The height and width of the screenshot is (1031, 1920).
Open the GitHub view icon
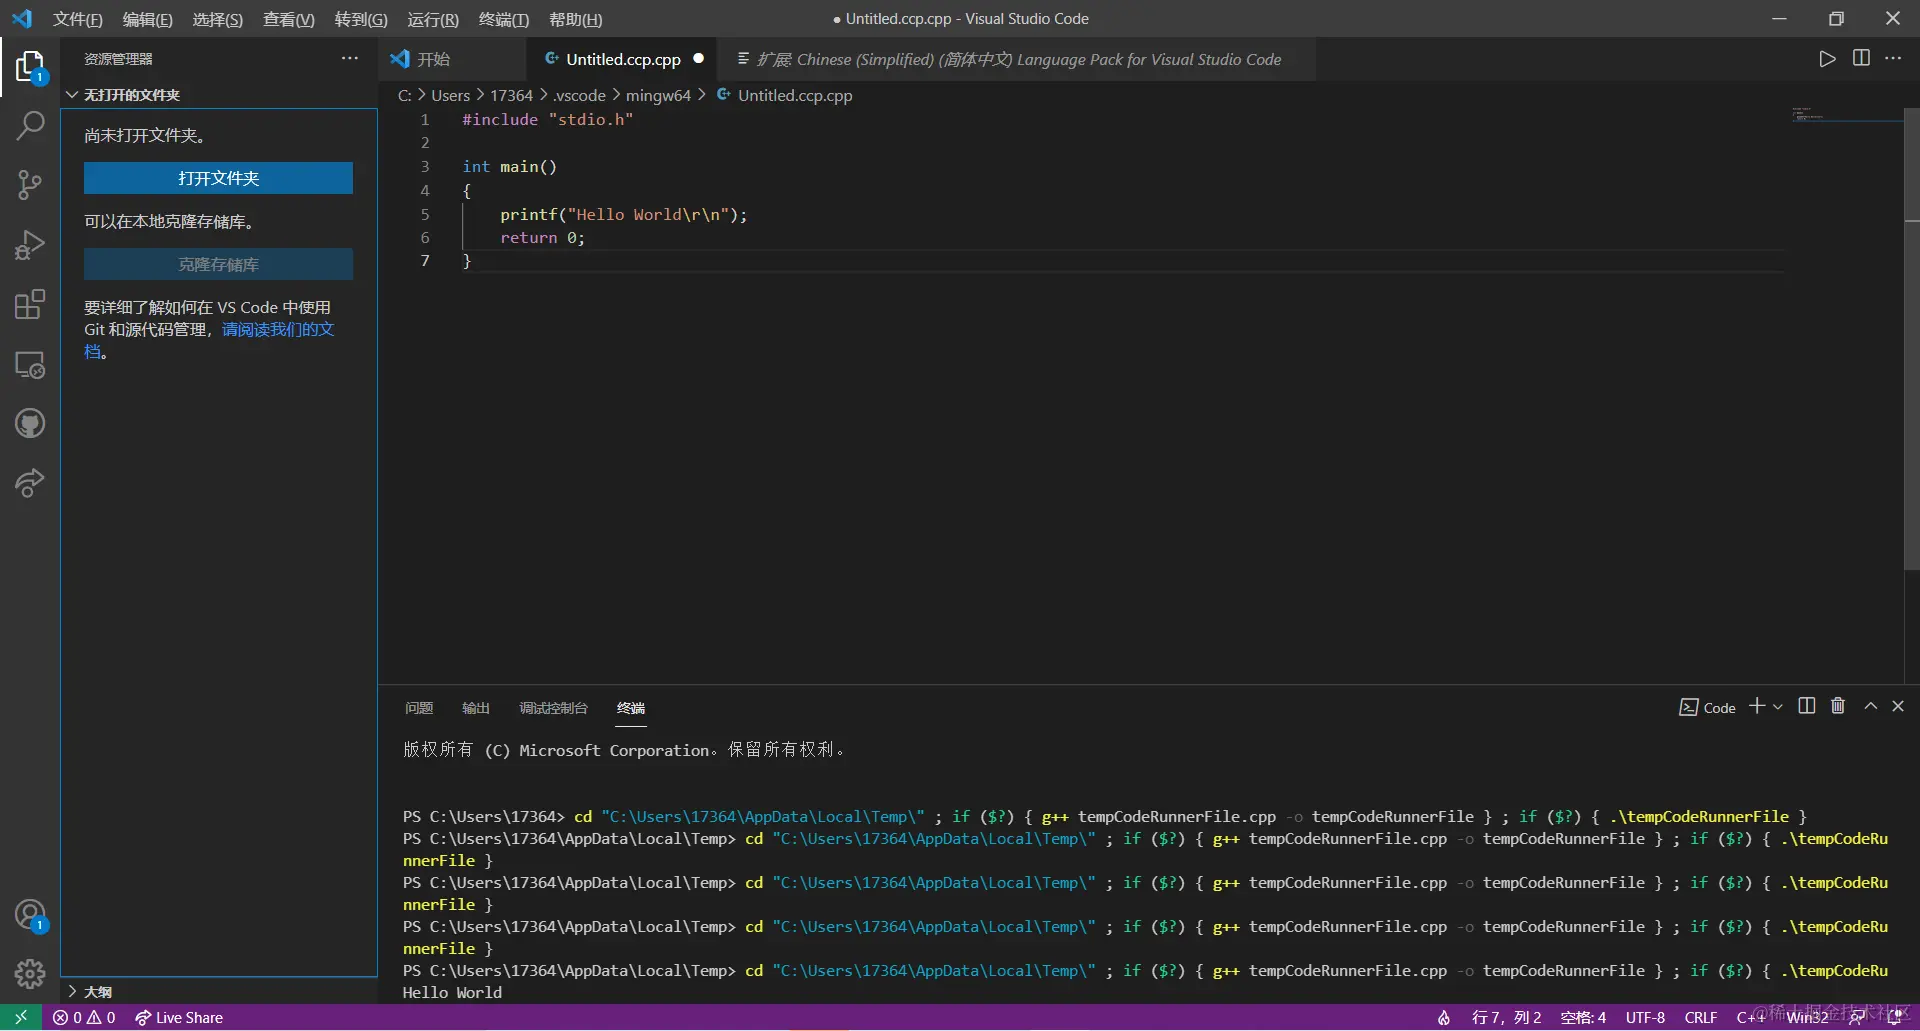point(30,424)
